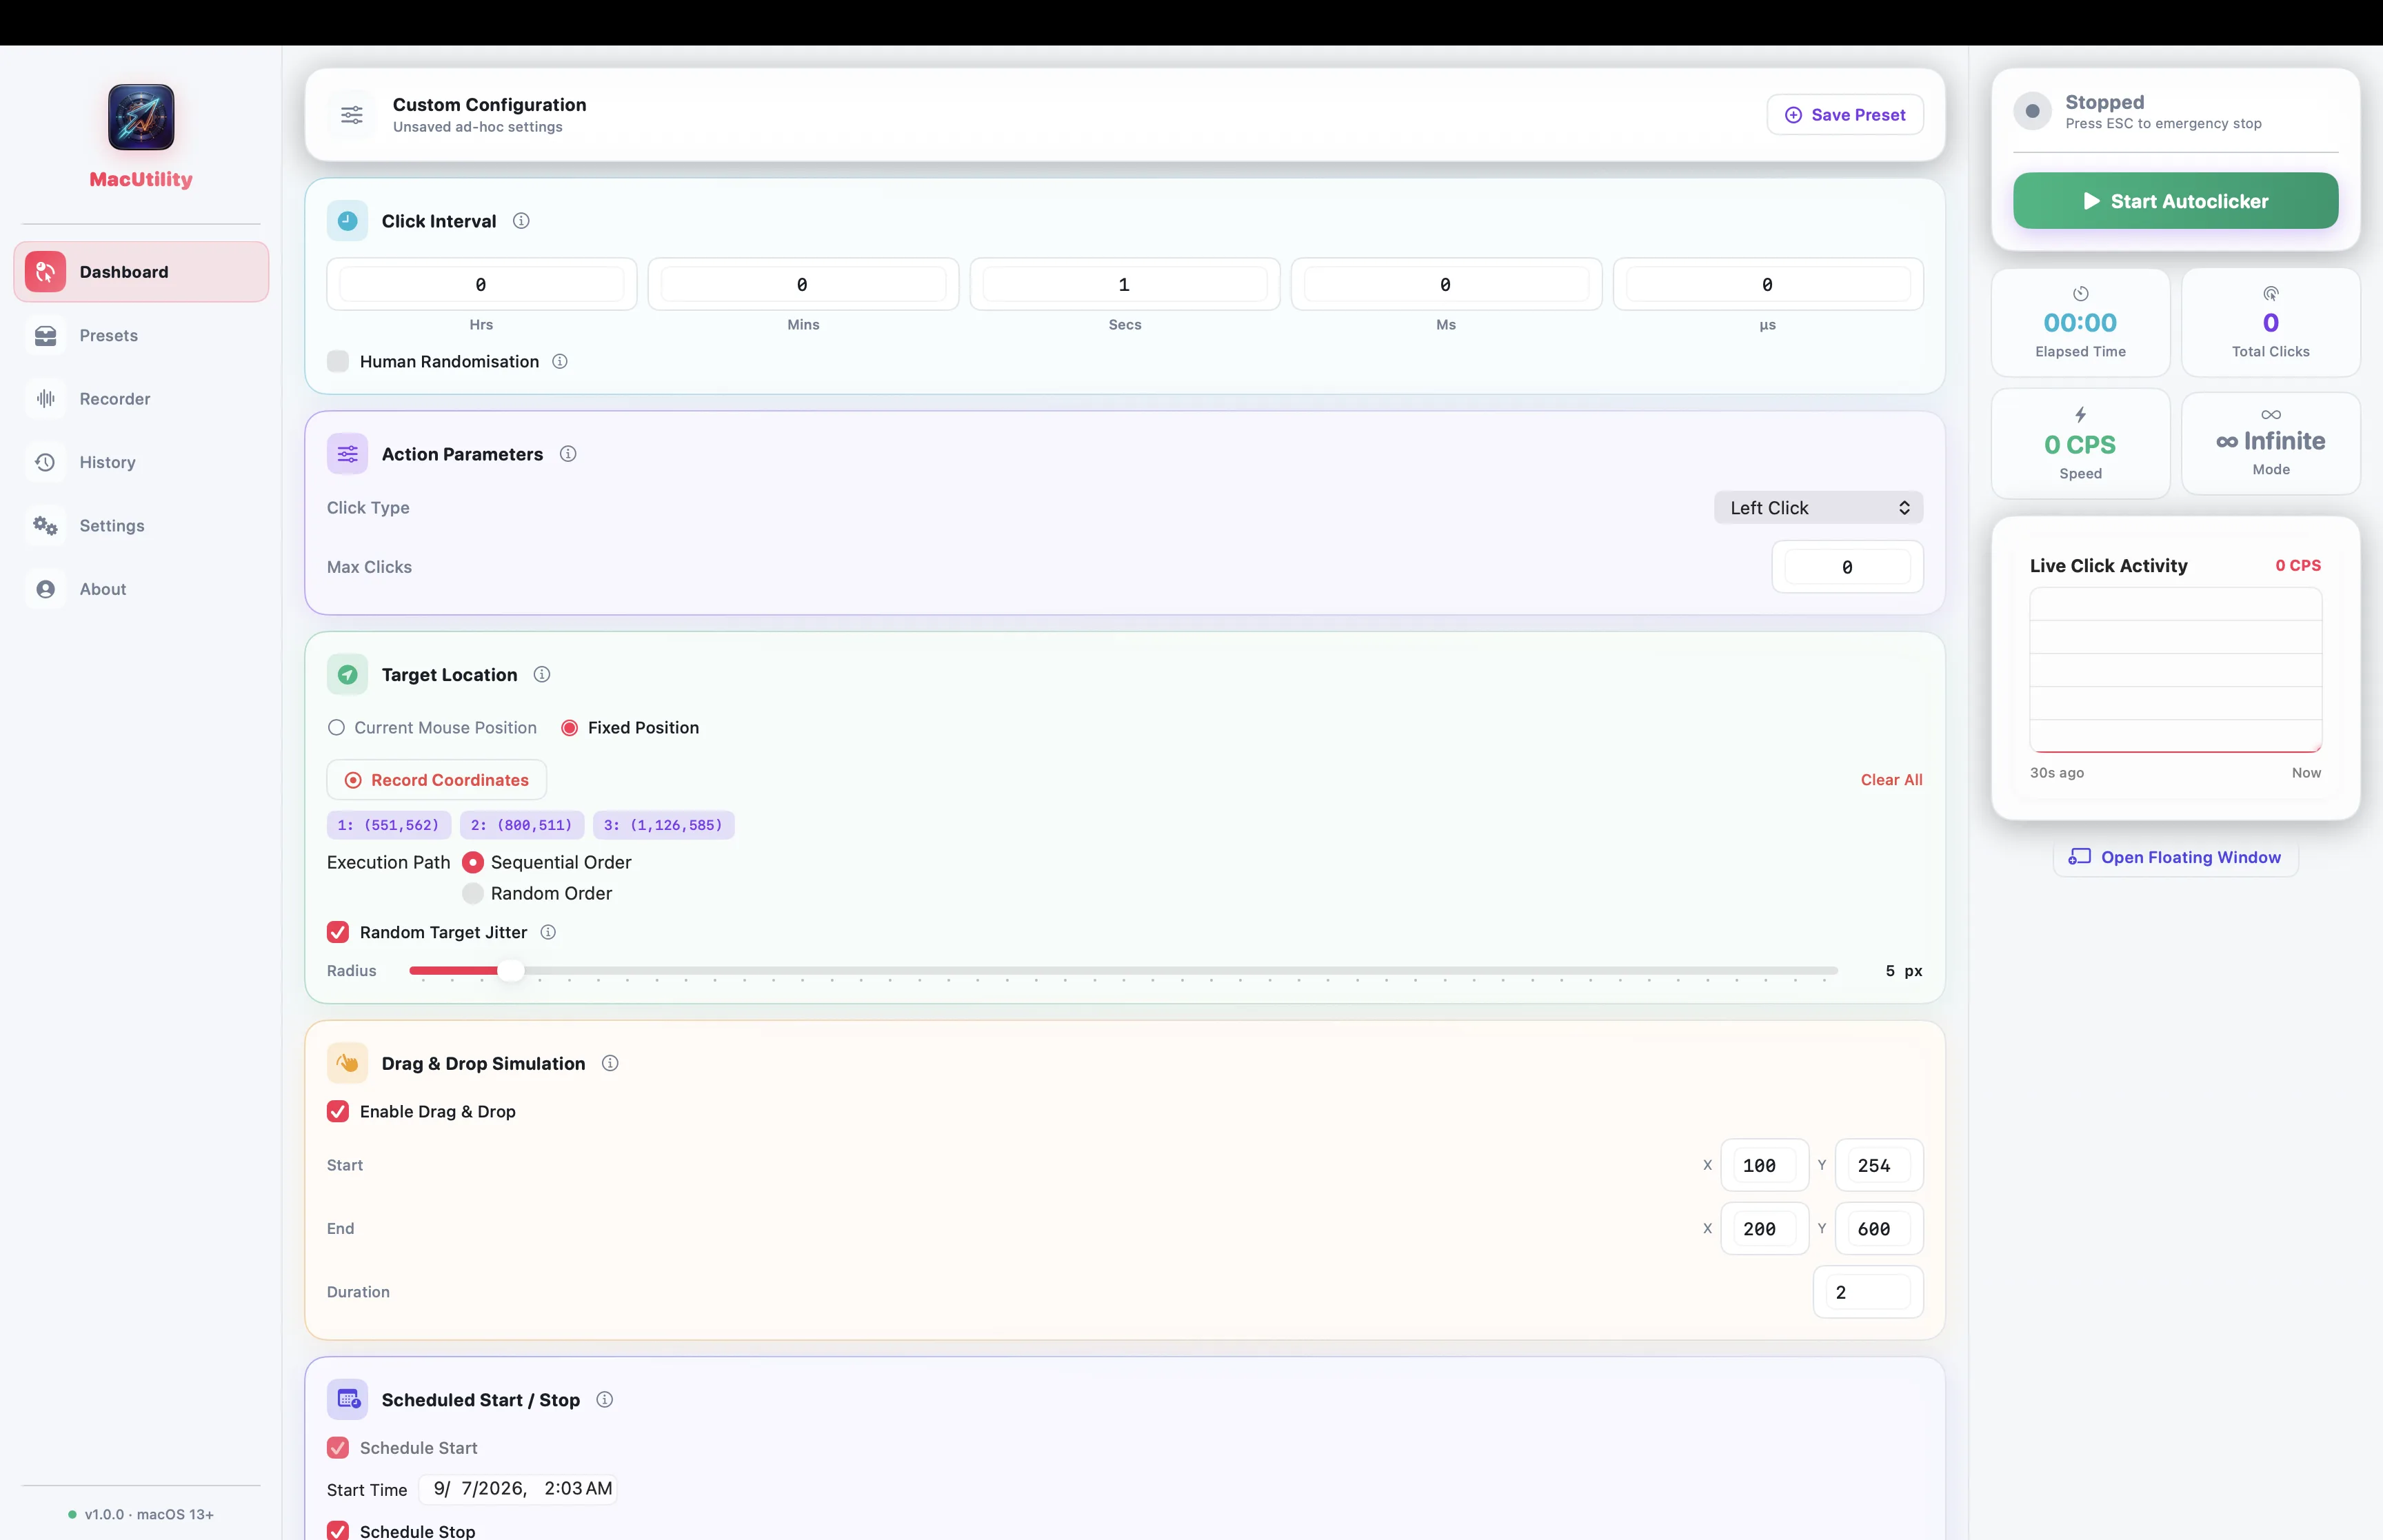Click the Recorder waveform icon
The height and width of the screenshot is (1540, 2383).
point(46,399)
